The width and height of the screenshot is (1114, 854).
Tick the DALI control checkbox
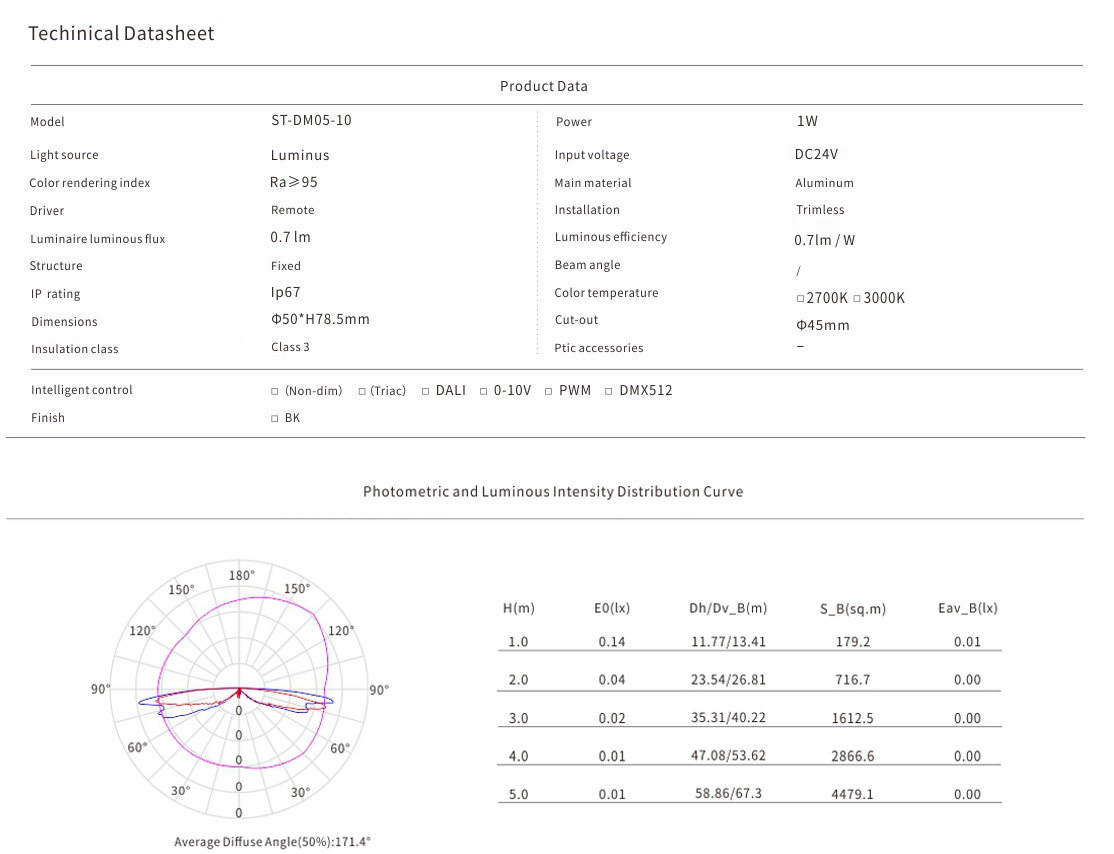425,391
